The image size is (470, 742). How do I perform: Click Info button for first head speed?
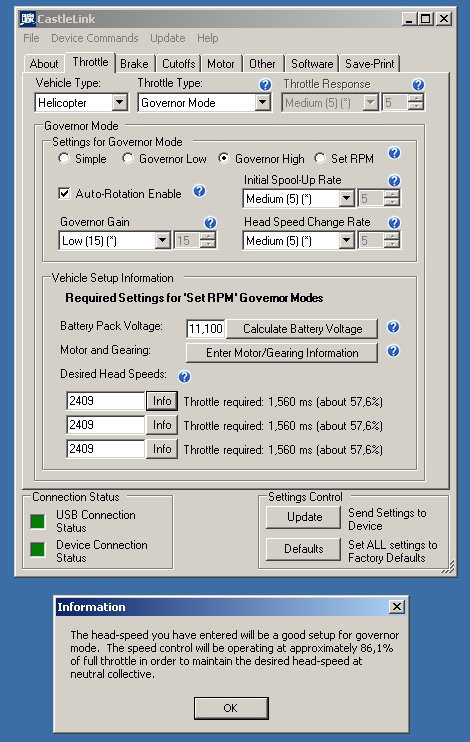(x=162, y=401)
